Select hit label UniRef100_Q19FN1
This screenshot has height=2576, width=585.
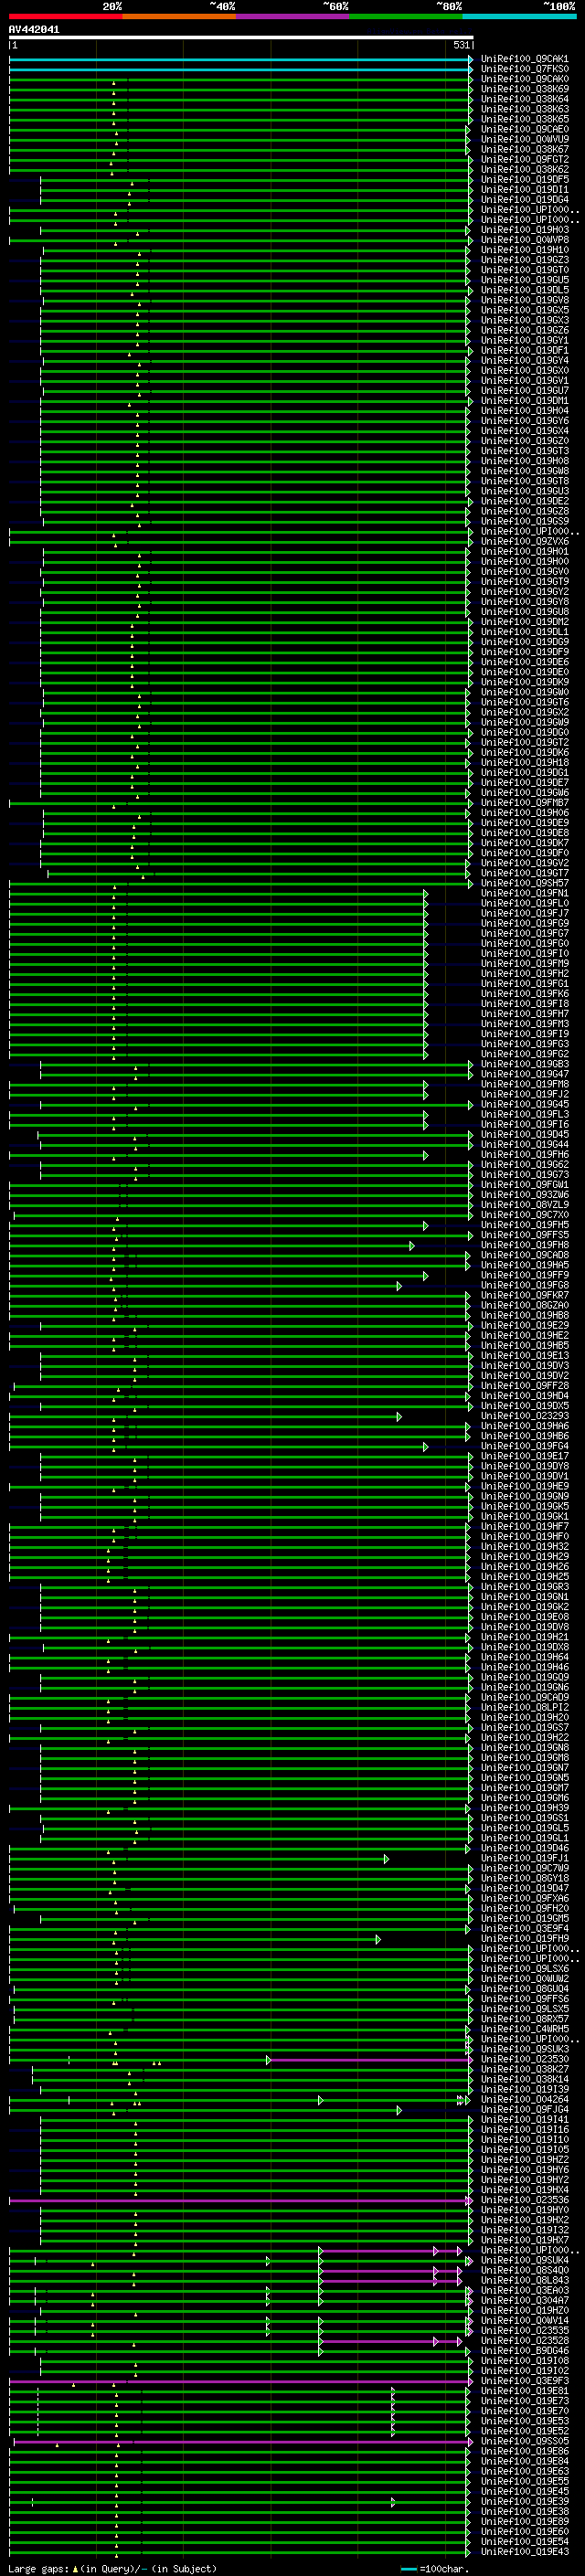point(525,894)
